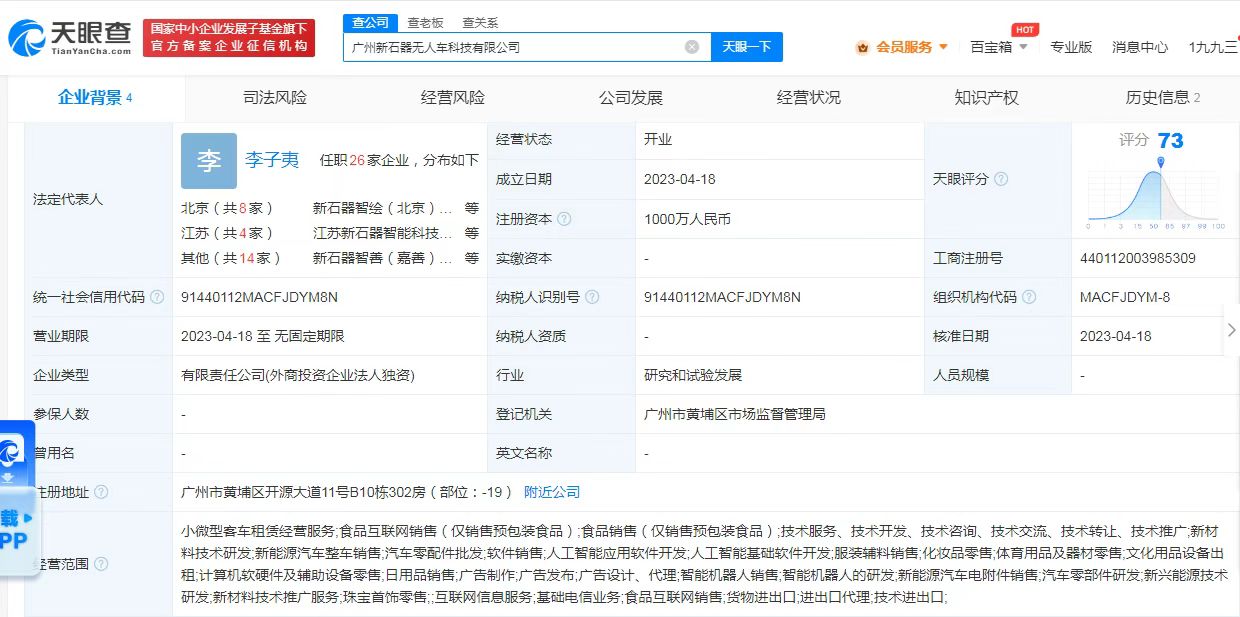Open 李子夷 legal representative profile
This screenshot has width=1240, height=617.
pos(272,160)
